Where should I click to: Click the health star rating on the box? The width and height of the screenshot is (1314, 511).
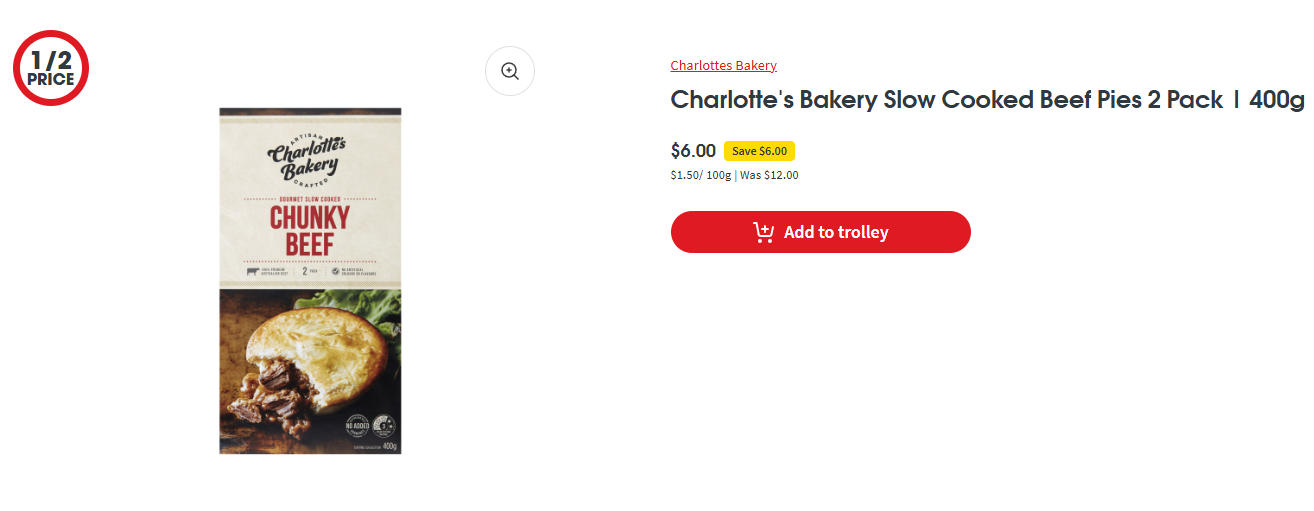pyautogui.click(x=383, y=424)
